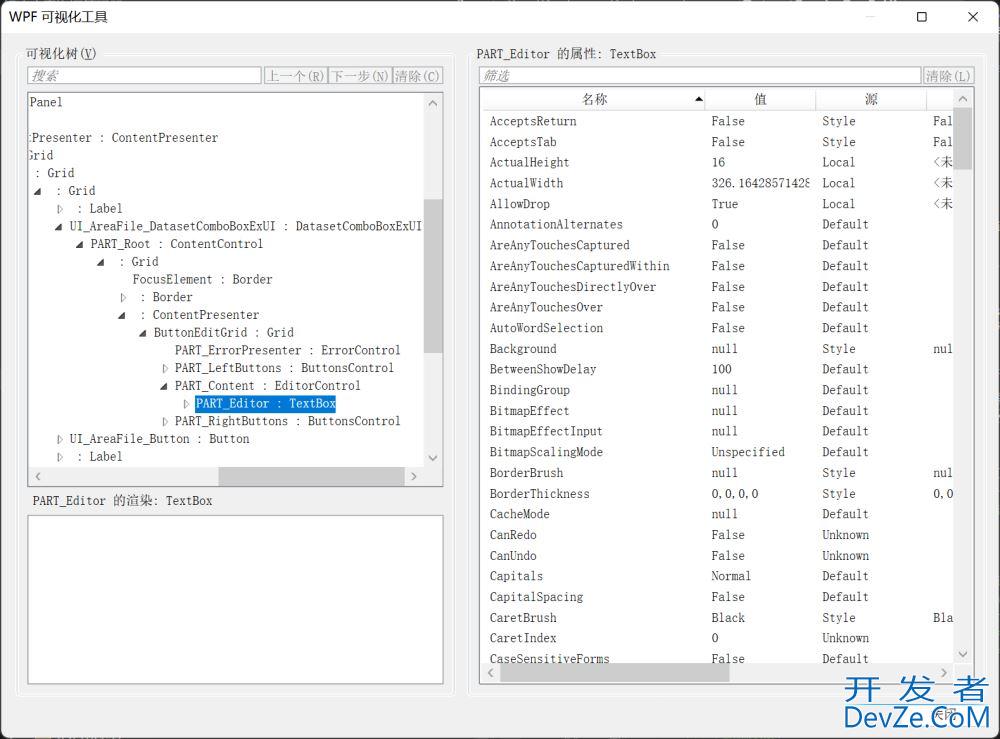Screen dimensions: 1000x739
Task: Select the AutoWordSelection property name
Action: point(546,328)
